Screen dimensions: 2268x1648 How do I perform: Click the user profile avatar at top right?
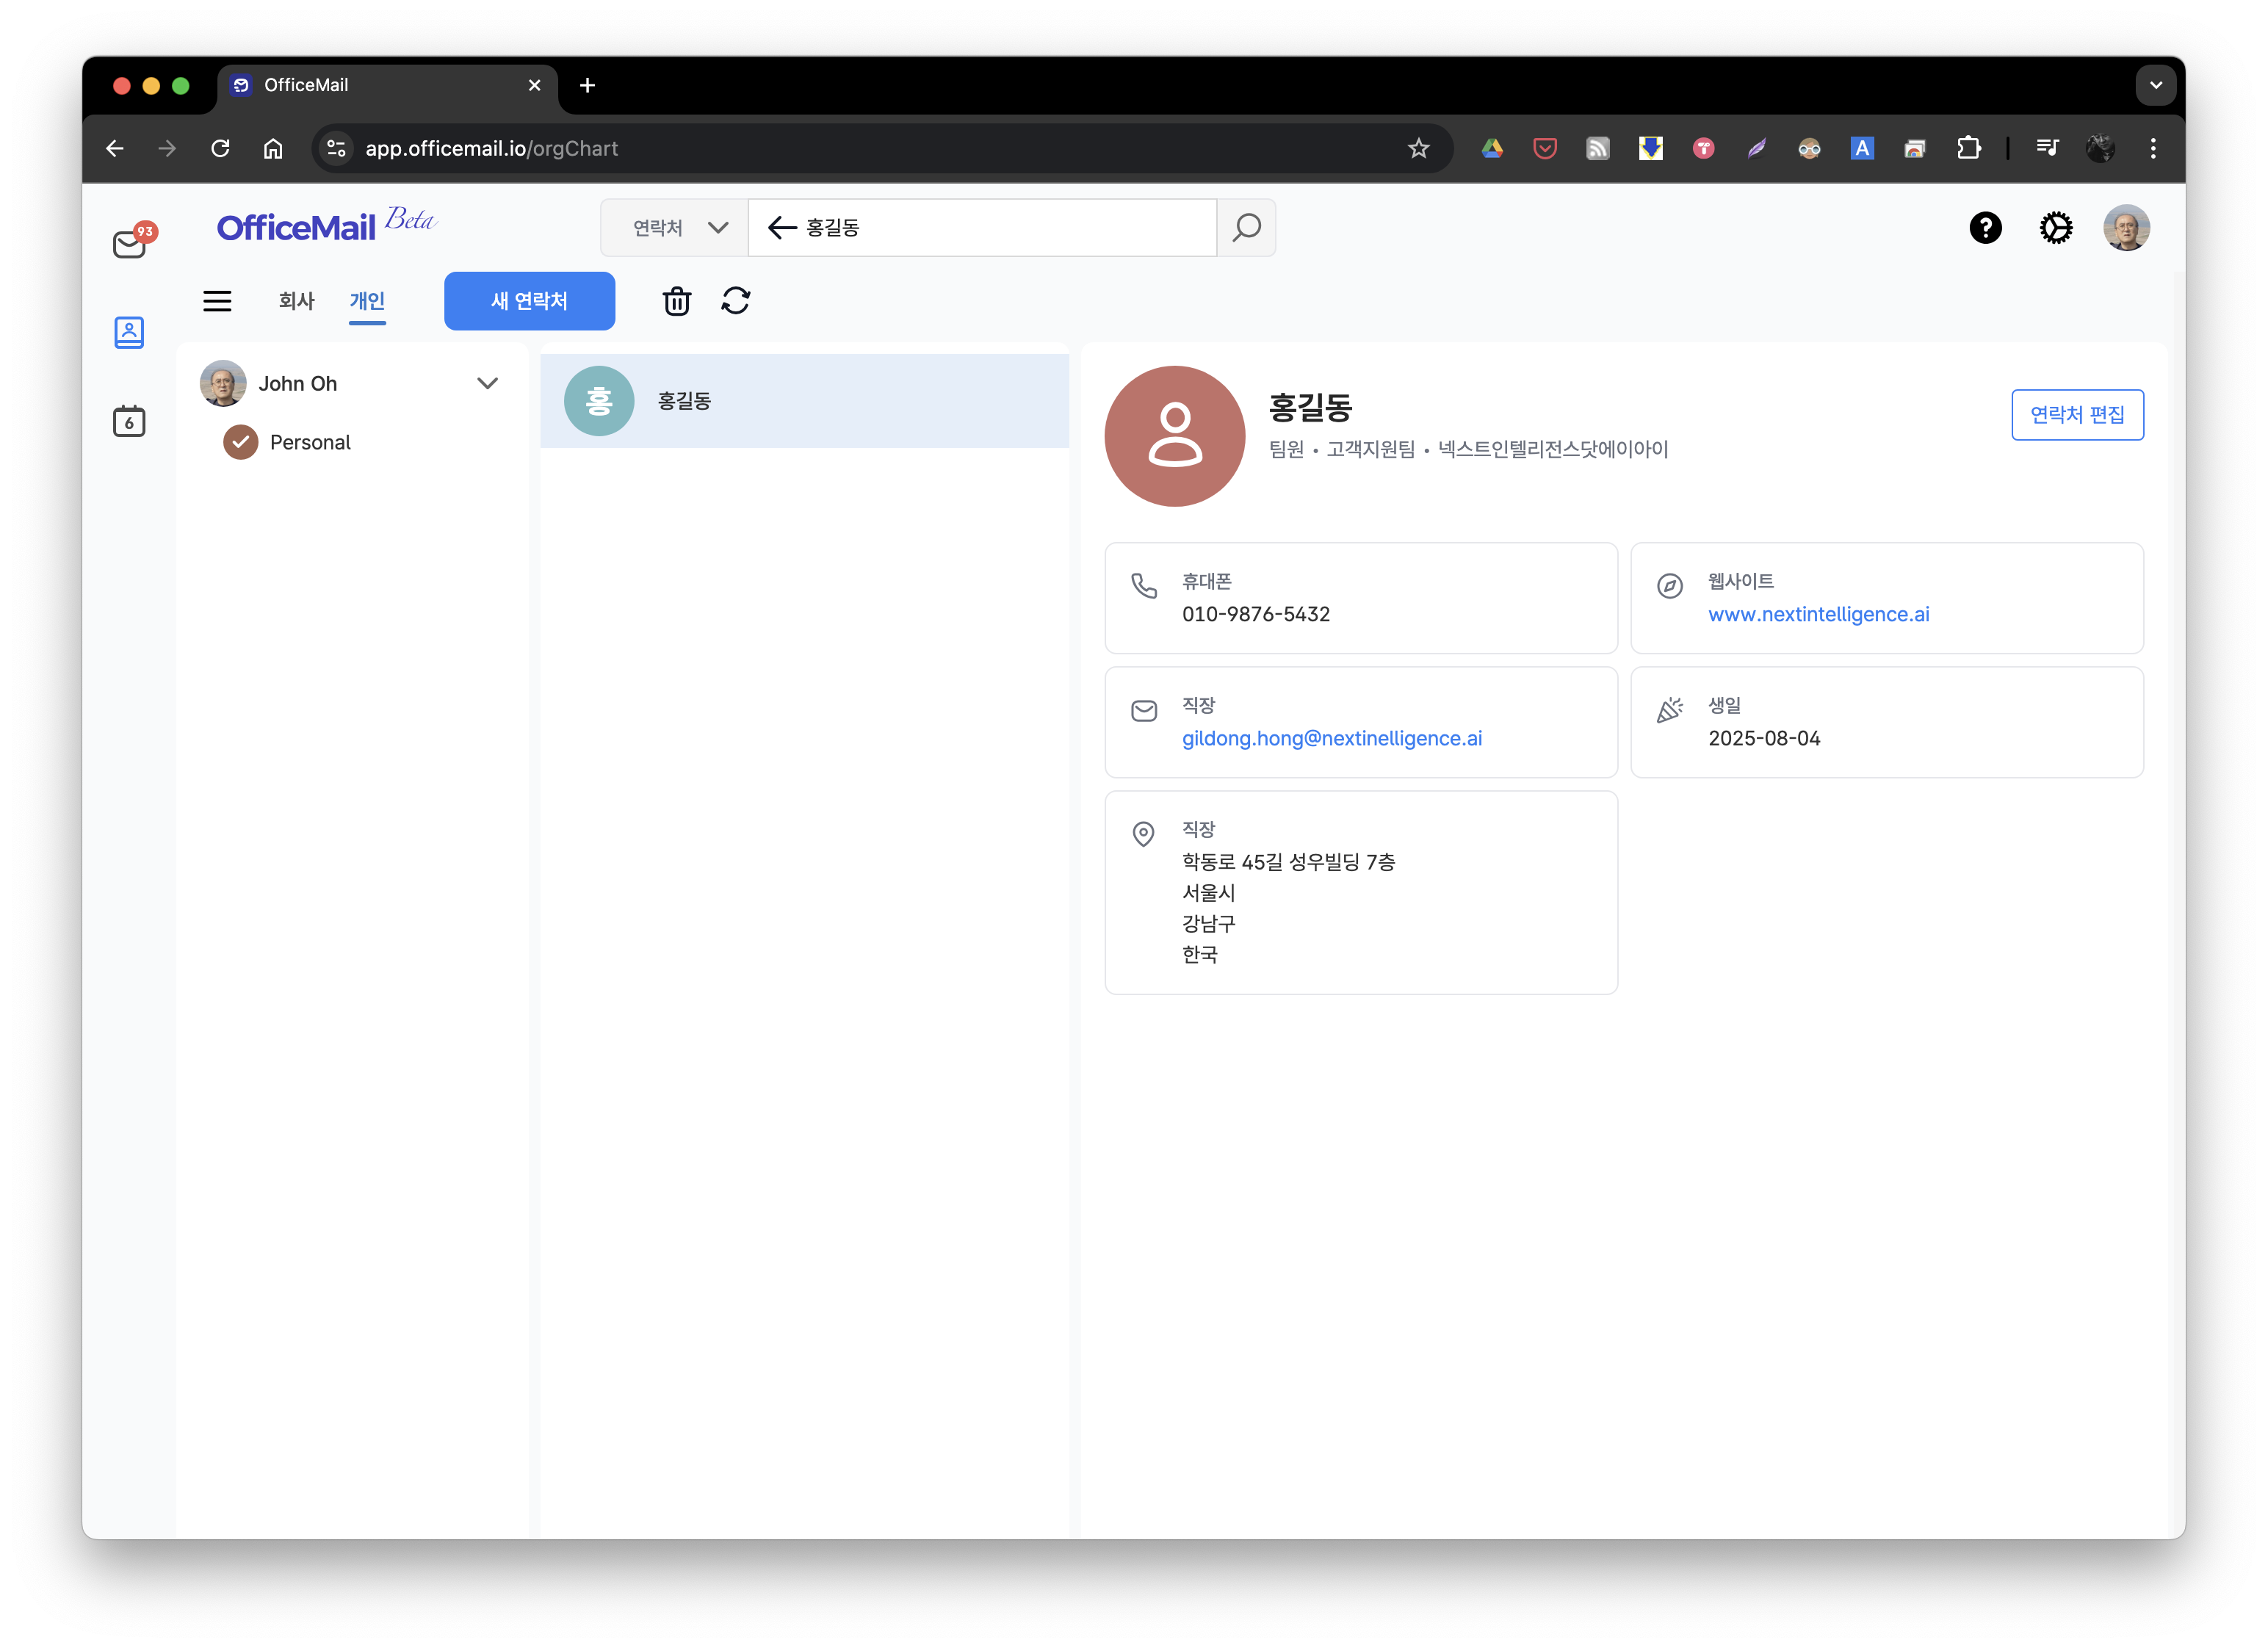tap(2126, 228)
